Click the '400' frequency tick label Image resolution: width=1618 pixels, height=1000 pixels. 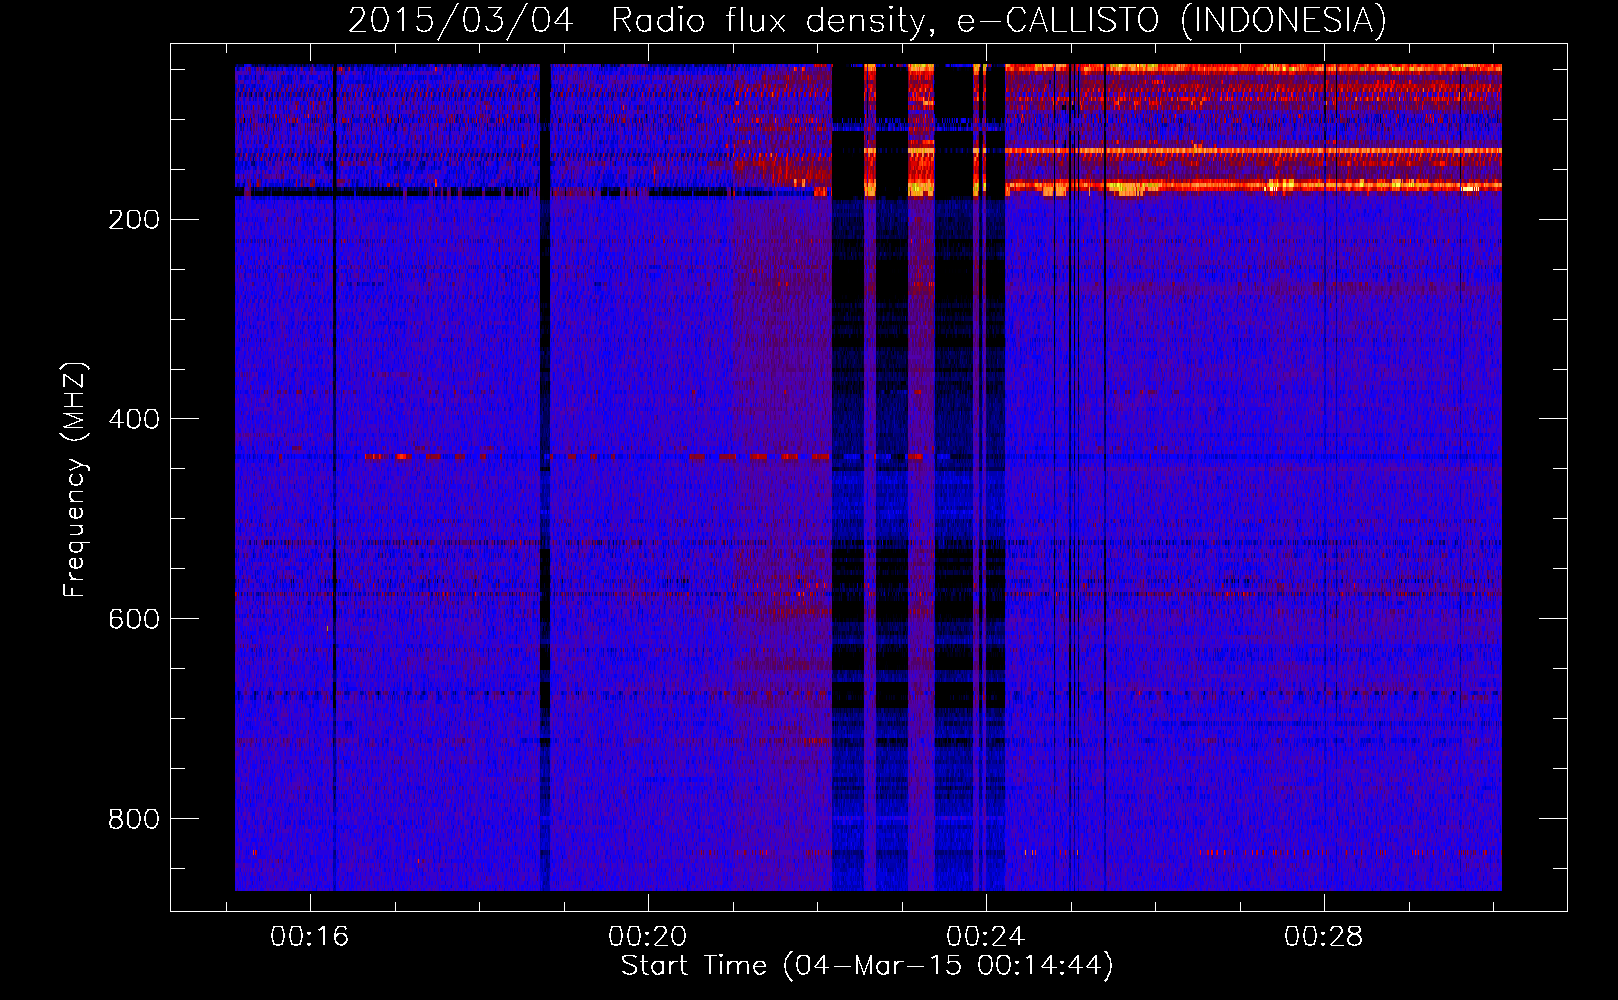click(134, 420)
